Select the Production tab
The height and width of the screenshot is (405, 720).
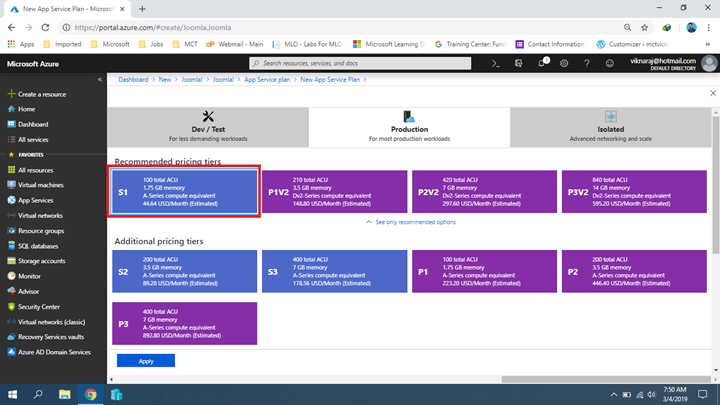pyautogui.click(x=409, y=127)
